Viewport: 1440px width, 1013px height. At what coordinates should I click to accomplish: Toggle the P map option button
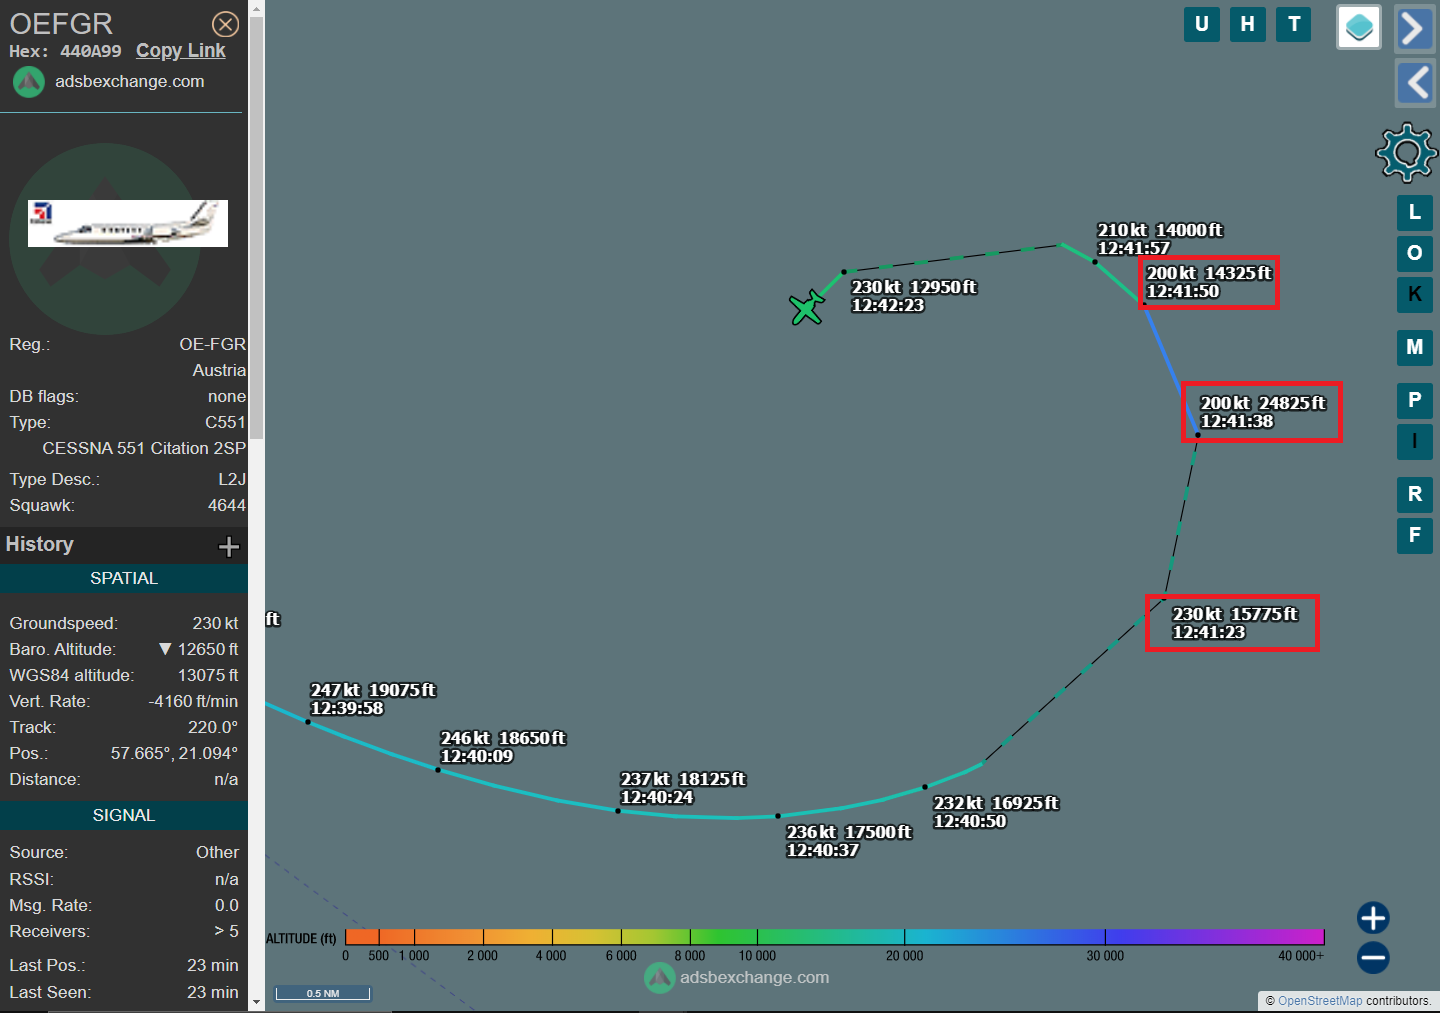click(x=1415, y=400)
